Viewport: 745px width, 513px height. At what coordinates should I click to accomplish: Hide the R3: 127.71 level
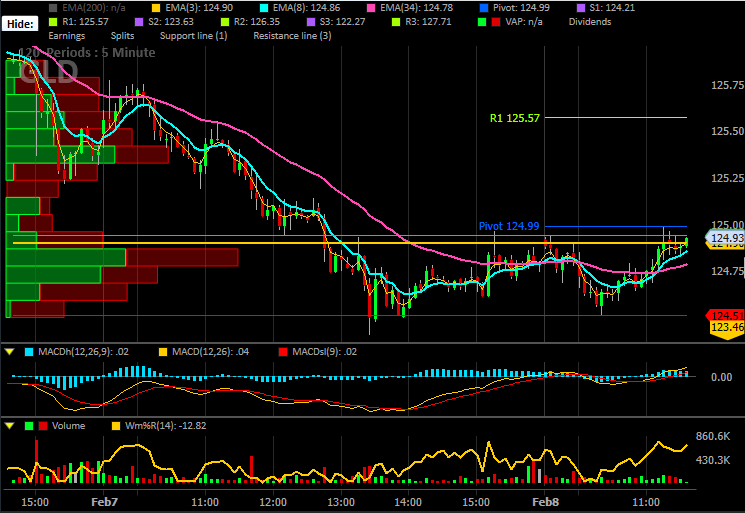click(428, 22)
